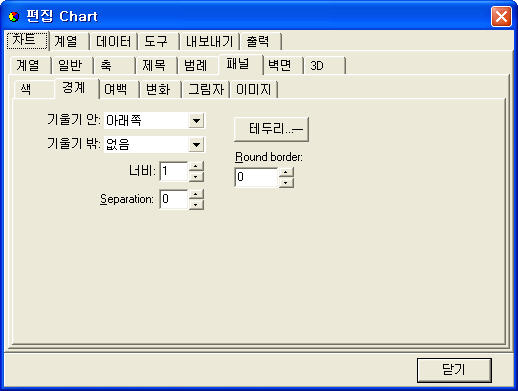Close the 편집 Chart dialog window

pyautogui.click(x=501, y=16)
